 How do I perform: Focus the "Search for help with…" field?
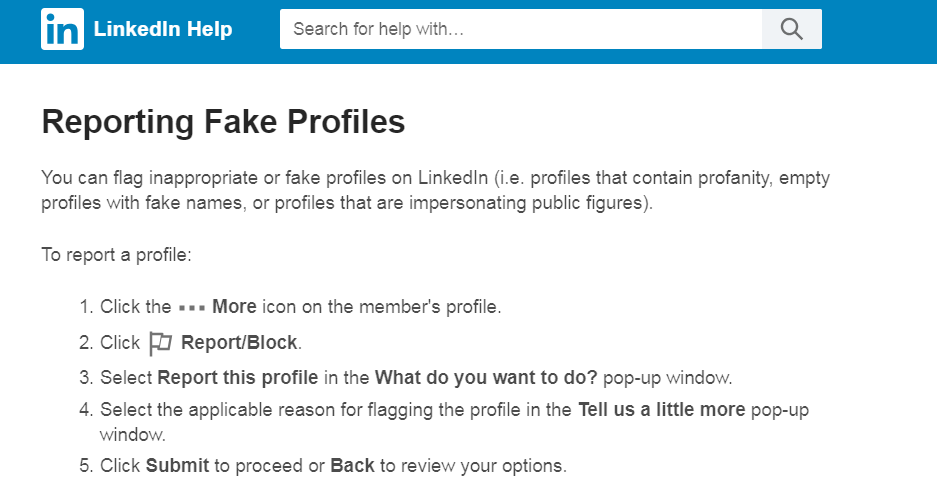click(x=520, y=30)
